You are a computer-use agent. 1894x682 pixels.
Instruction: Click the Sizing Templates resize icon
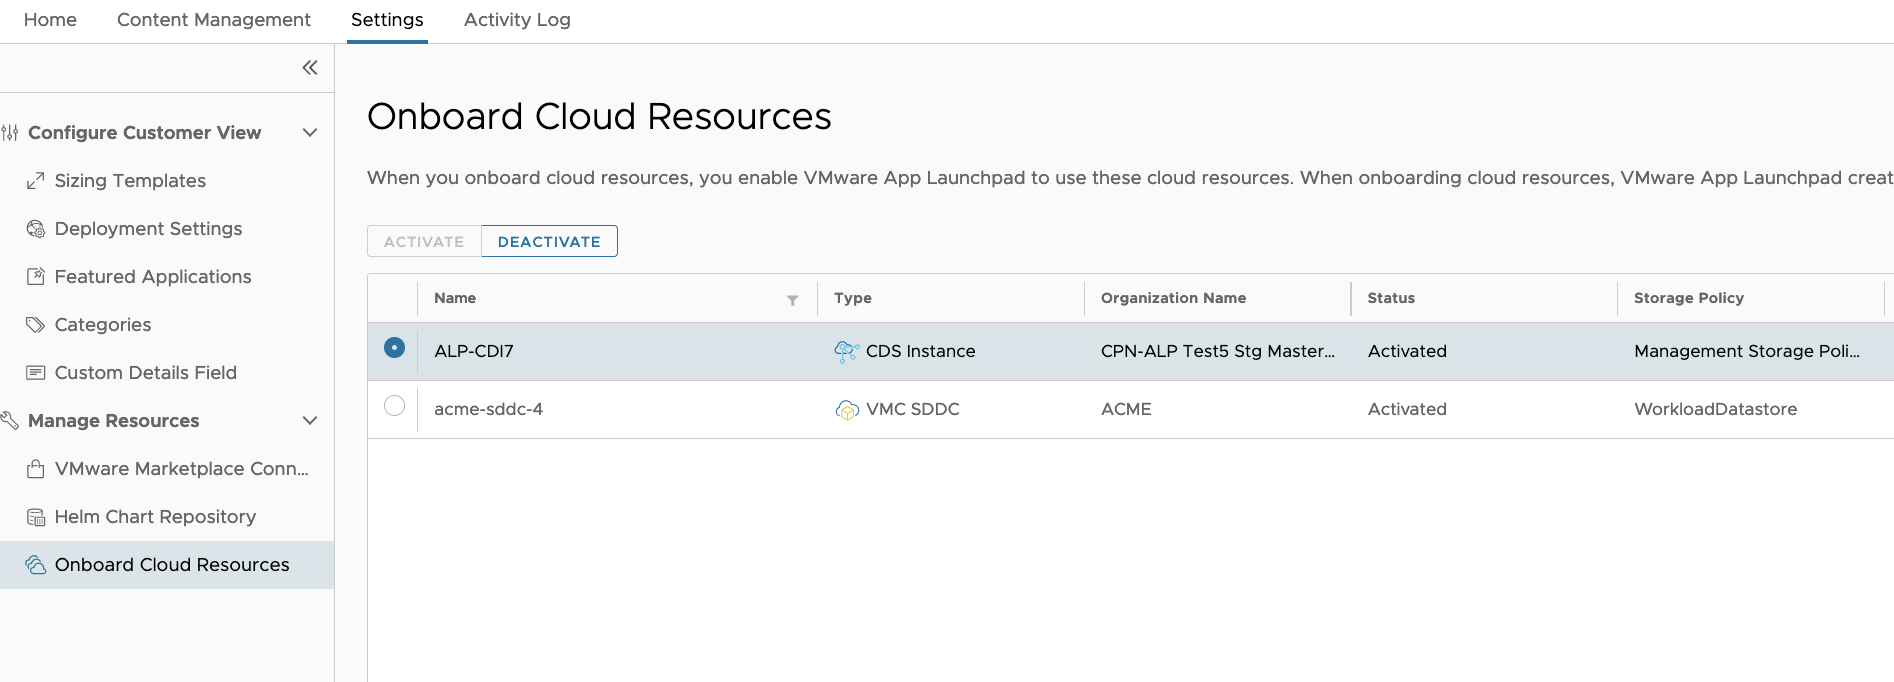[35, 181]
